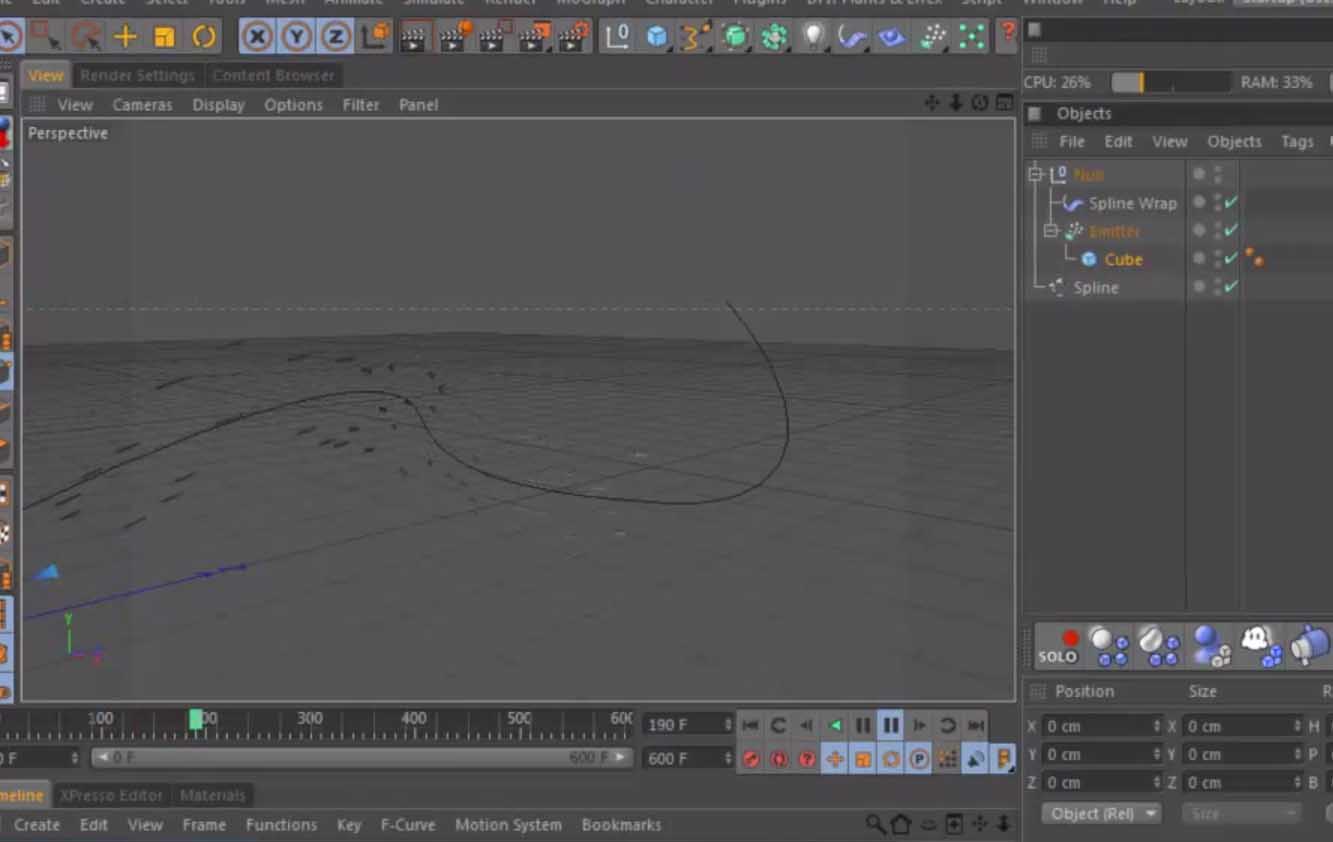This screenshot has width=1333, height=842.
Task: Click the Record Active Objects red button
Action: (x=751, y=759)
